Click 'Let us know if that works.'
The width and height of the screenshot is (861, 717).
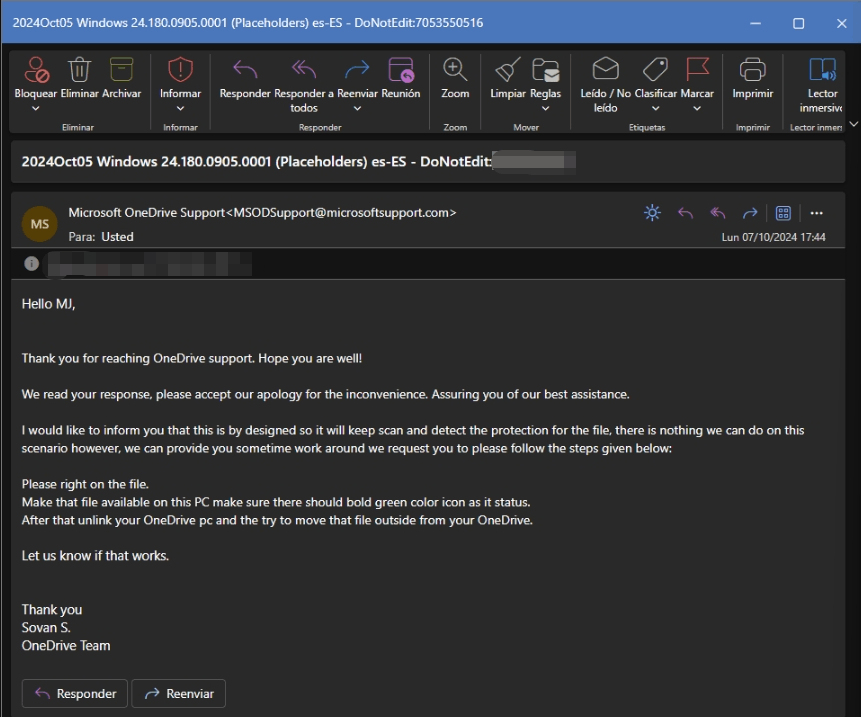95,556
